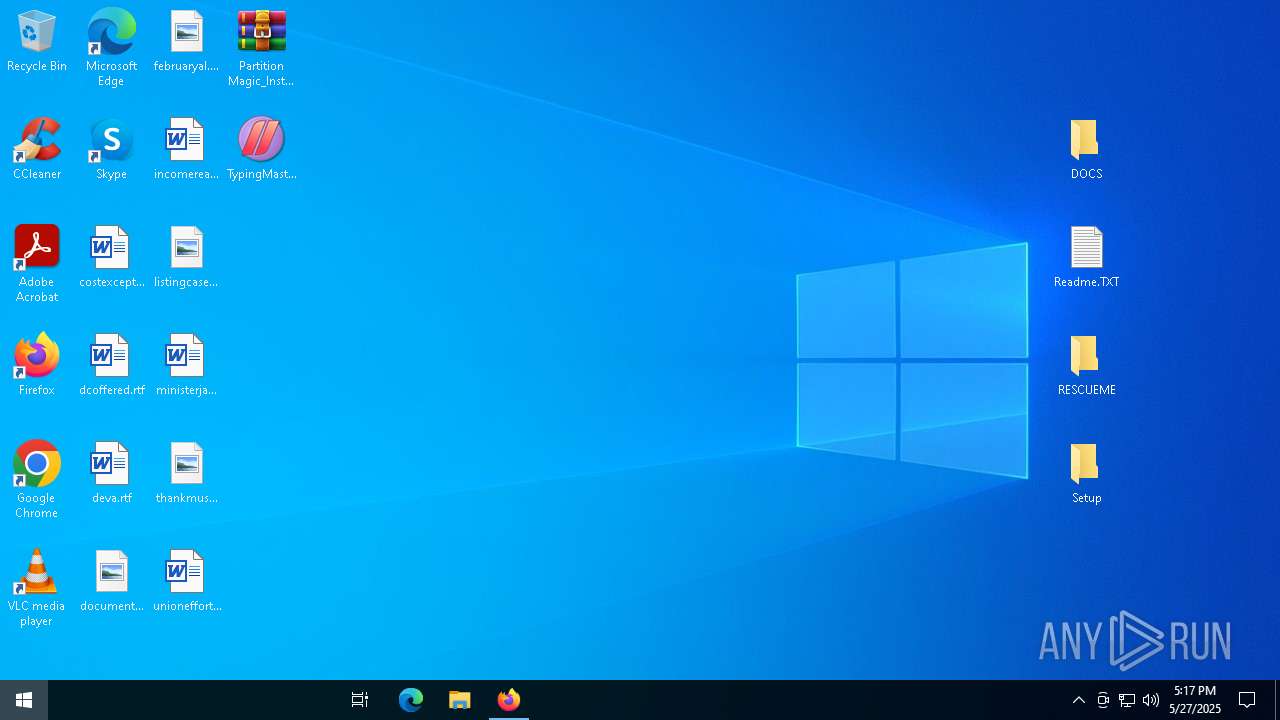Select the incomerea Word document icon
Image resolution: width=1280 pixels, height=720 pixels.
[186, 150]
